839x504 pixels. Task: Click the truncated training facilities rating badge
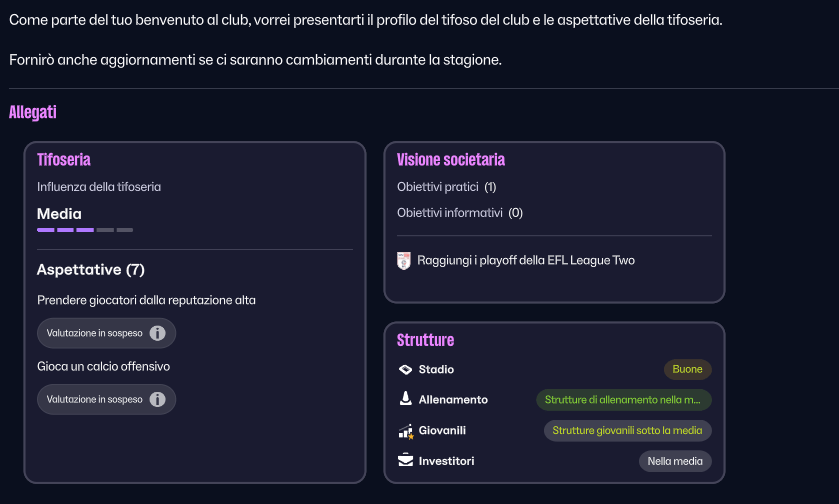pyautogui.click(x=624, y=400)
